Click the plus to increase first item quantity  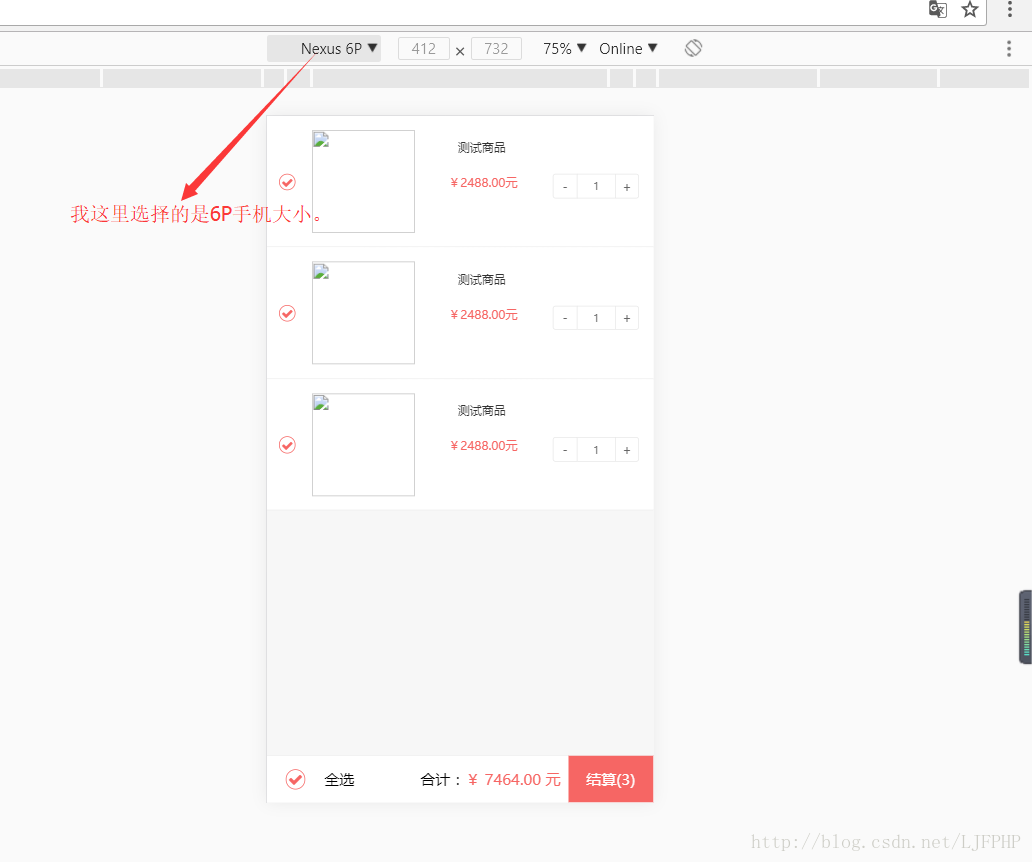627,186
